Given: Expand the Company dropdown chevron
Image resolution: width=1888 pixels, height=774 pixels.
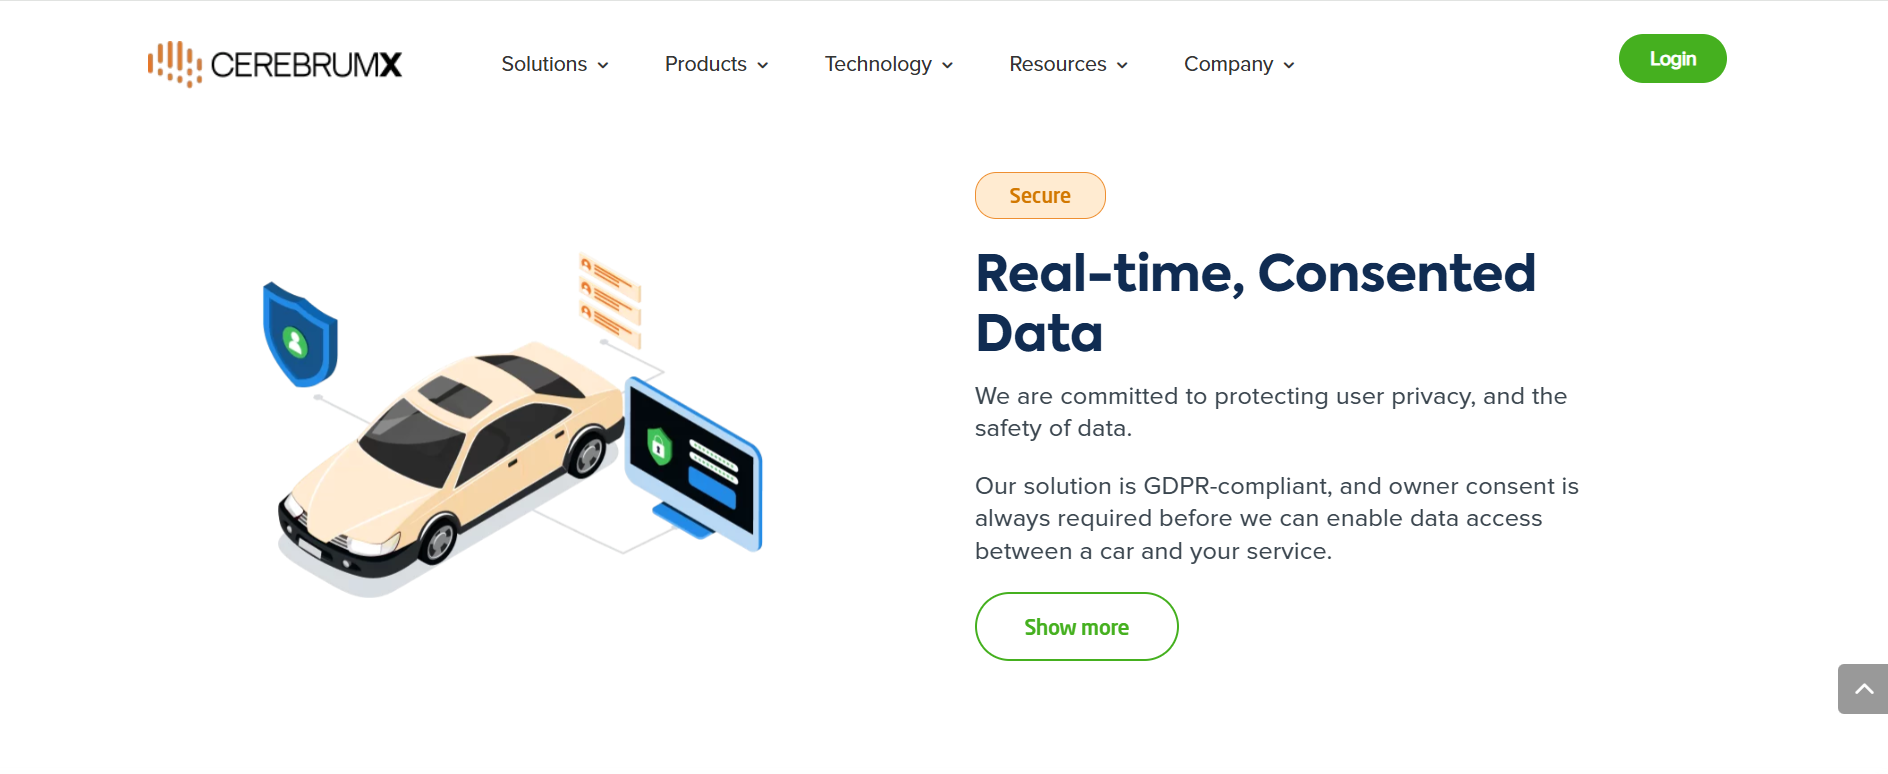Looking at the screenshot, I should [1289, 65].
